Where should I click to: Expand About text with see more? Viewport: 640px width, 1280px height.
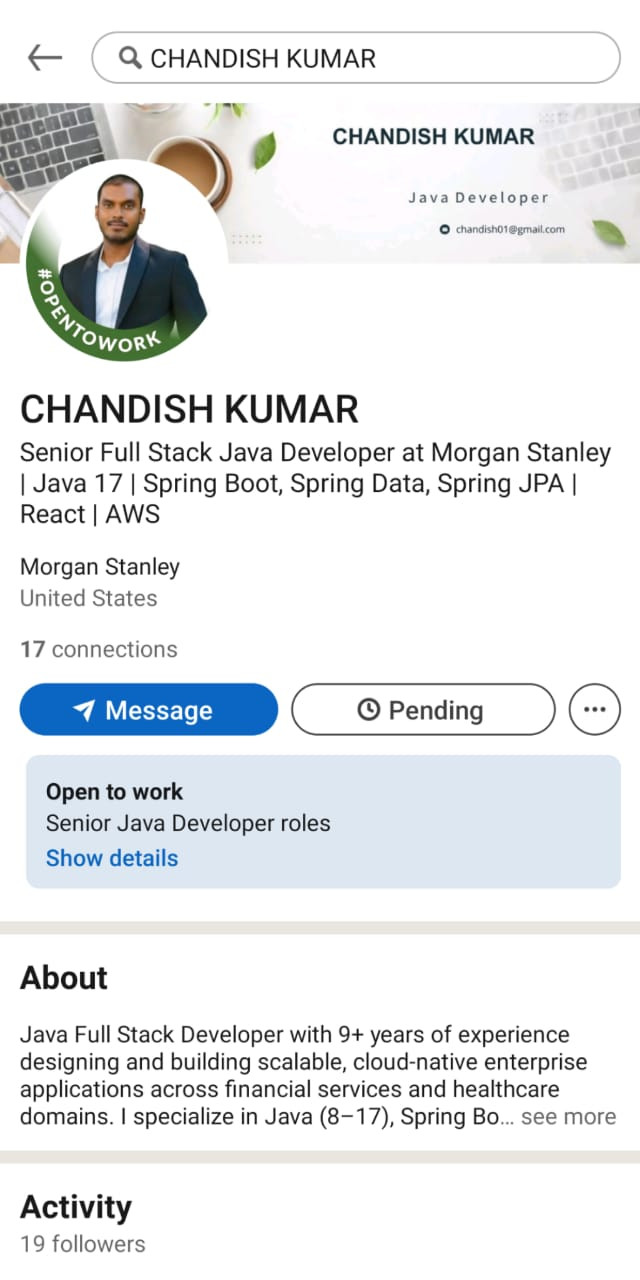tap(568, 1117)
